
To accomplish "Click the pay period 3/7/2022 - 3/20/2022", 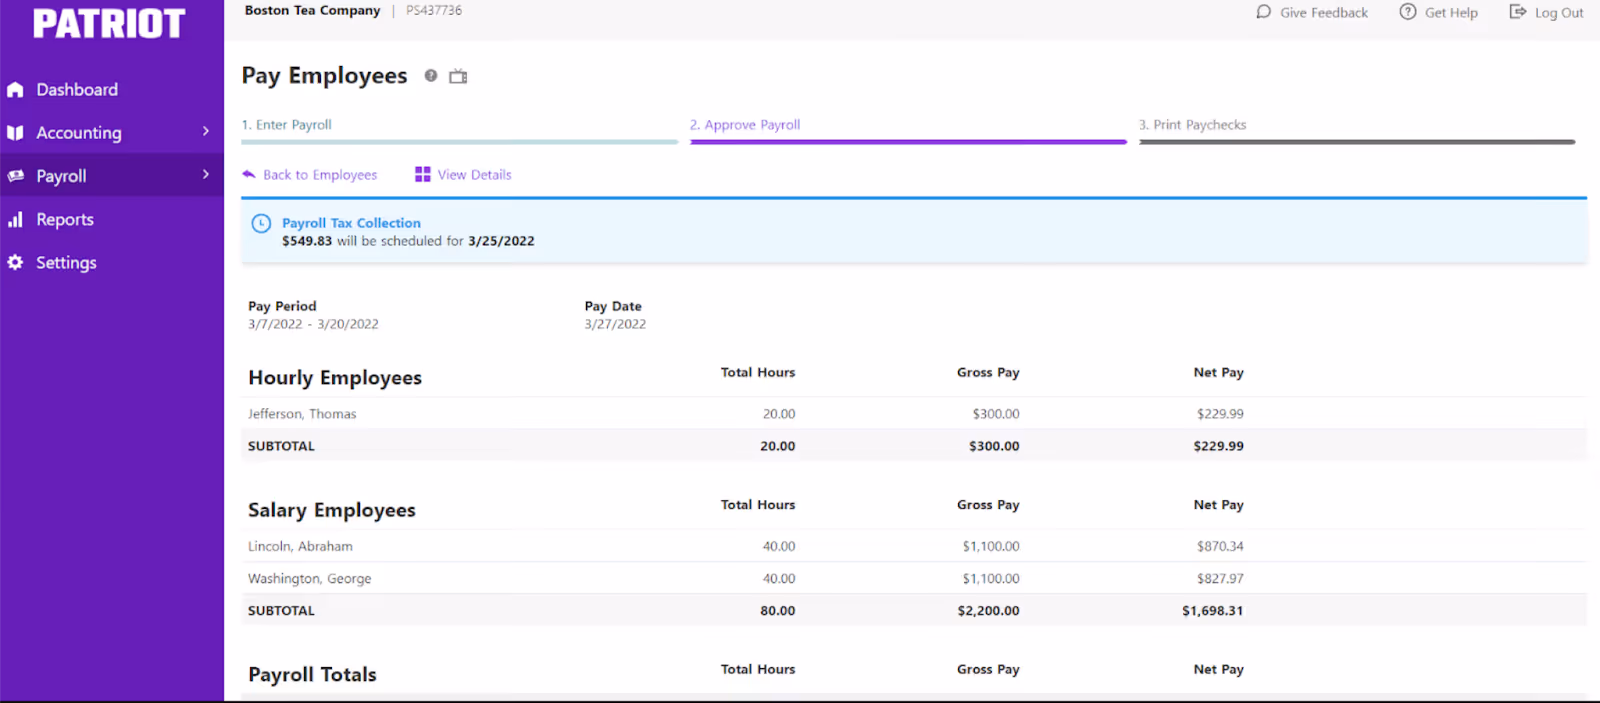I will 313,324.
